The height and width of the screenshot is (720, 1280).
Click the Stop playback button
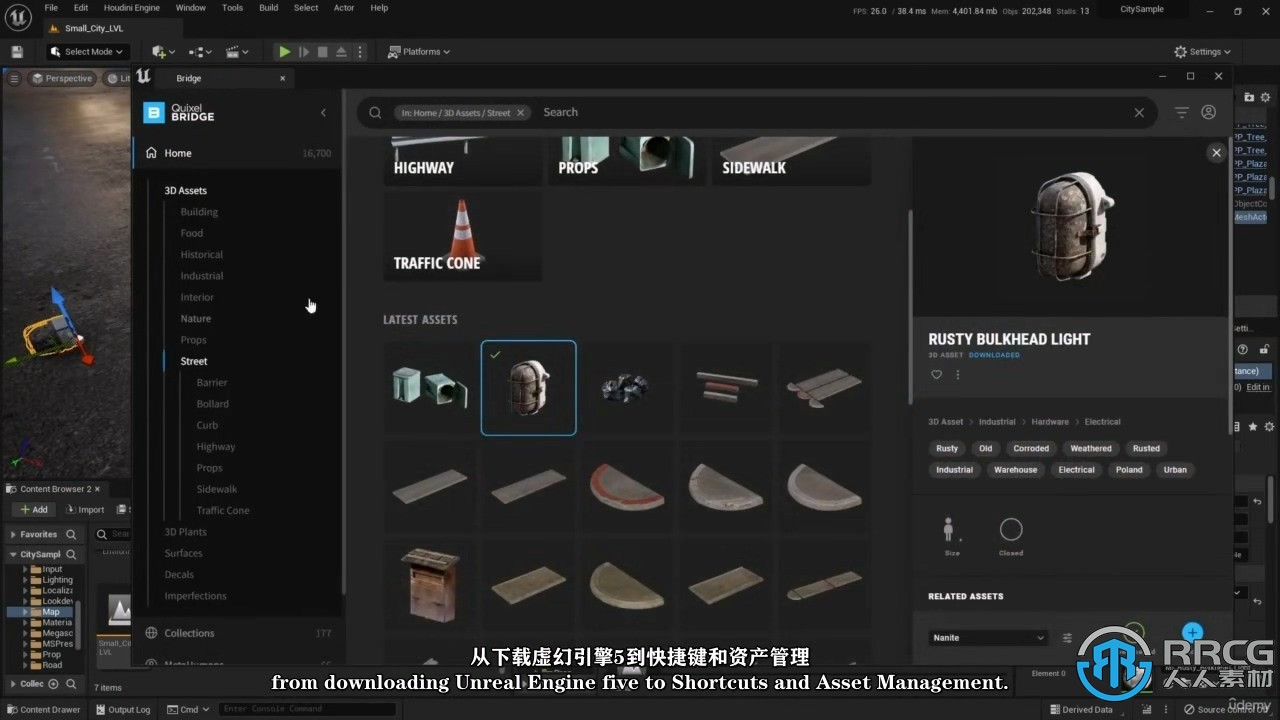pos(322,52)
